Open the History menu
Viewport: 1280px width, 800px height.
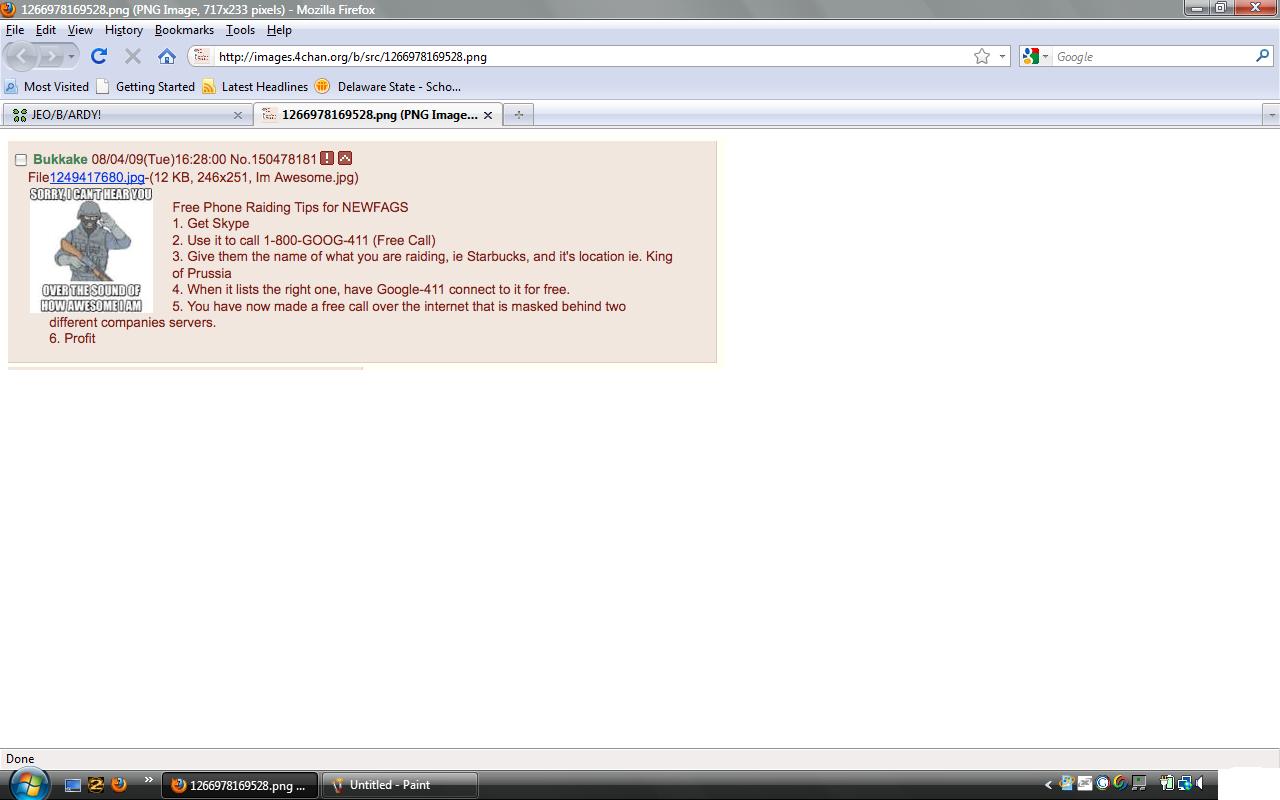click(124, 30)
